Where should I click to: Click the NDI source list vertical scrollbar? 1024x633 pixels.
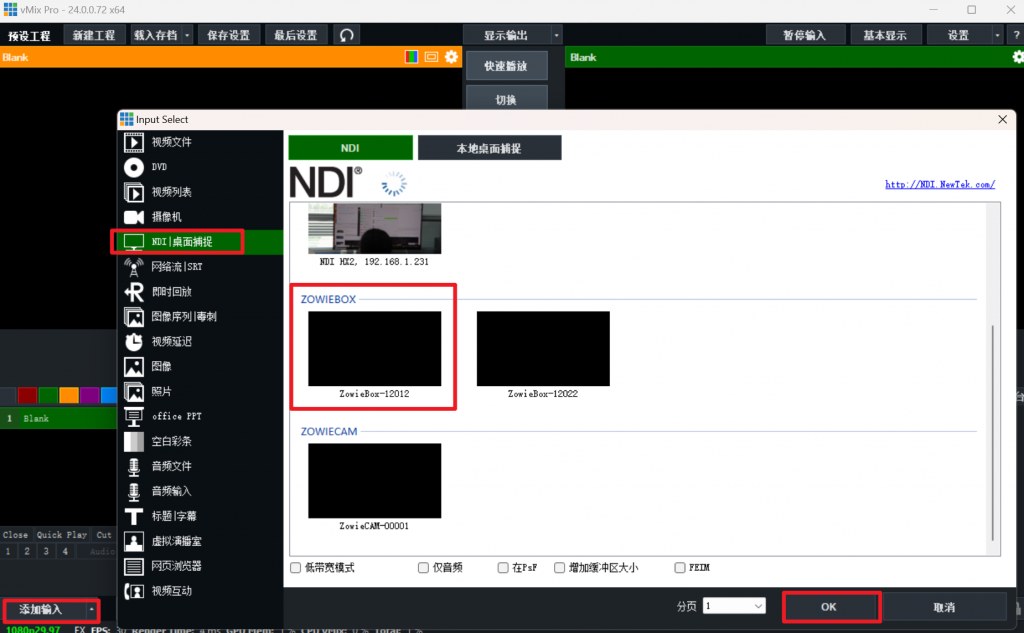coord(993,432)
